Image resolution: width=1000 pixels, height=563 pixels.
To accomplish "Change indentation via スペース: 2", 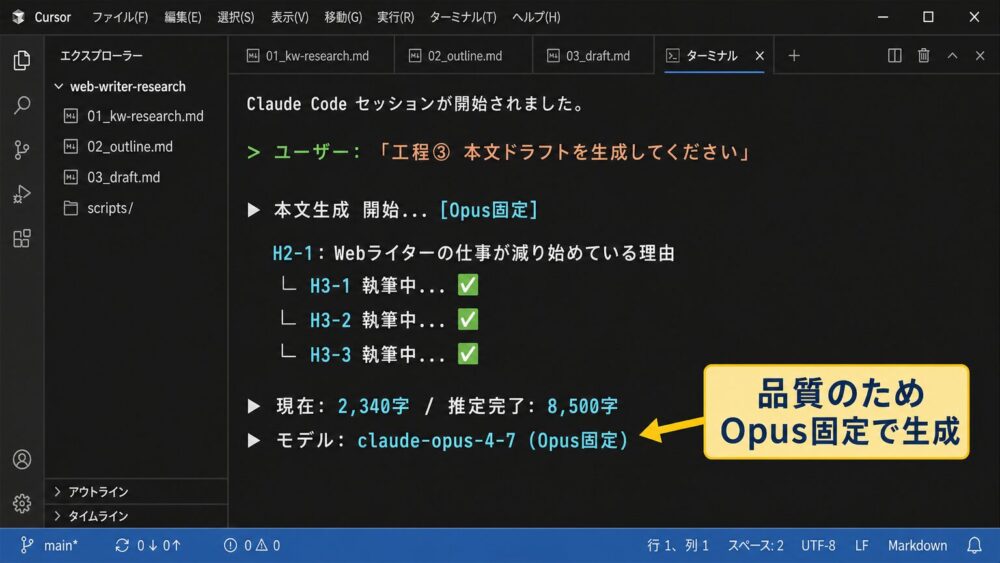I will point(755,545).
